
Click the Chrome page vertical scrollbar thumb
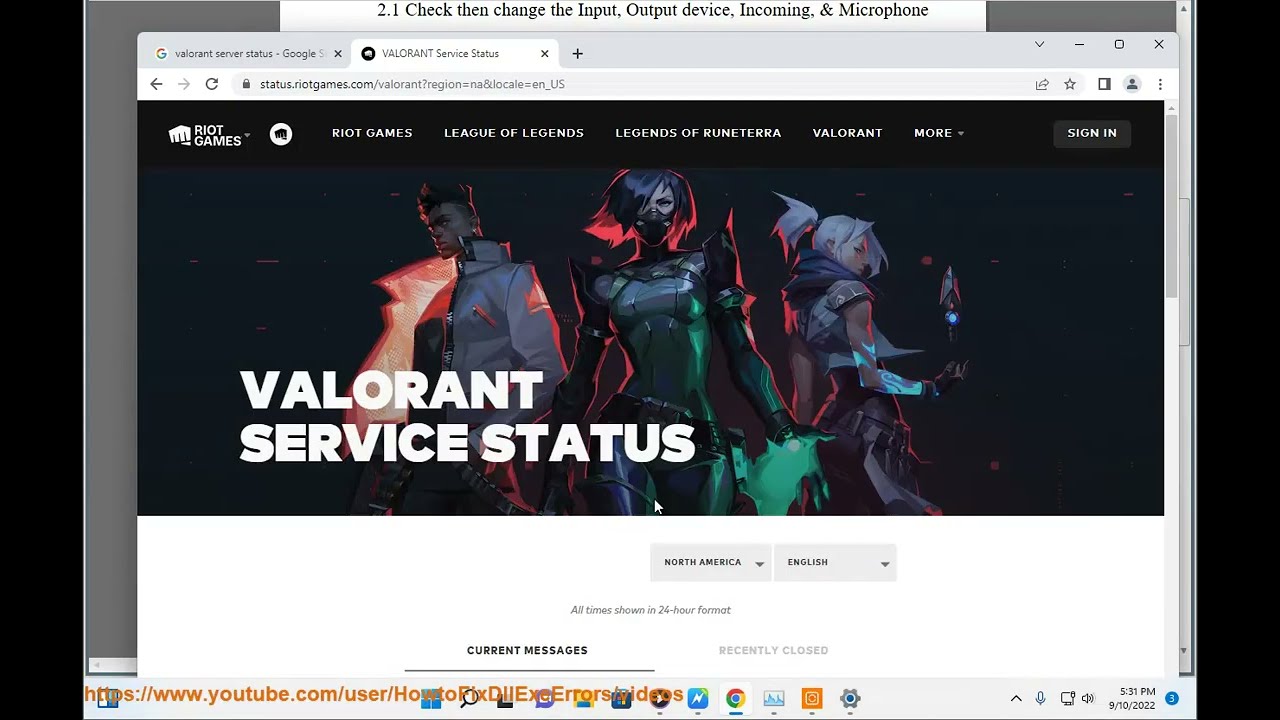pyautogui.click(x=1171, y=205)
